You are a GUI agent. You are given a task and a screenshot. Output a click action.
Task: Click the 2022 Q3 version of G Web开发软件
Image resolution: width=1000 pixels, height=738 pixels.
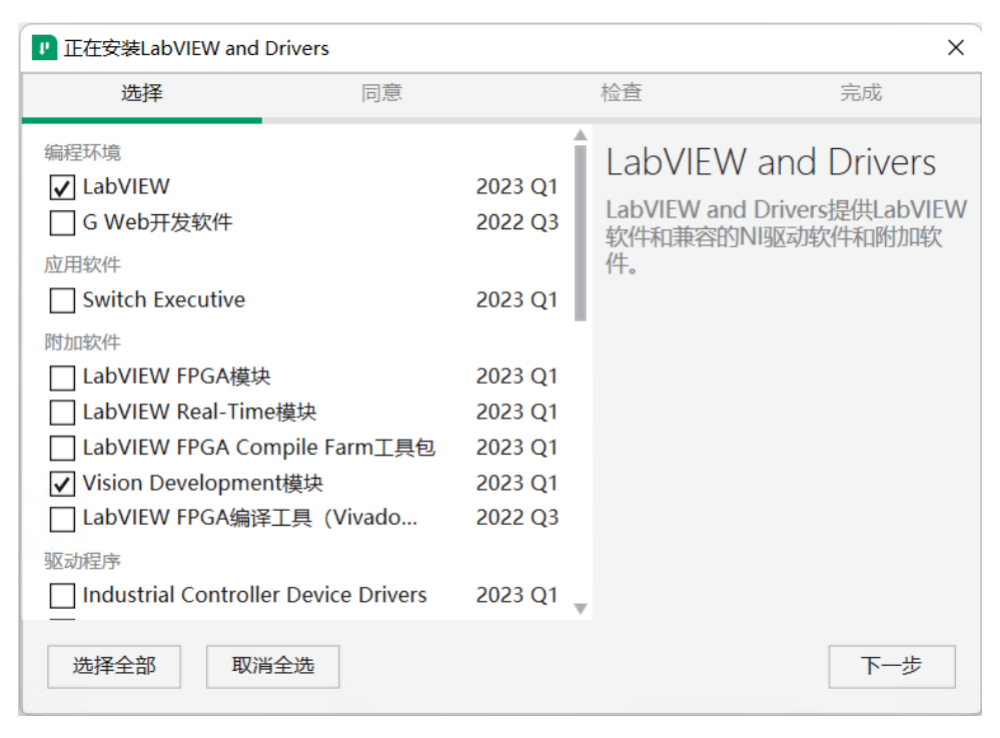click(517, 223)
